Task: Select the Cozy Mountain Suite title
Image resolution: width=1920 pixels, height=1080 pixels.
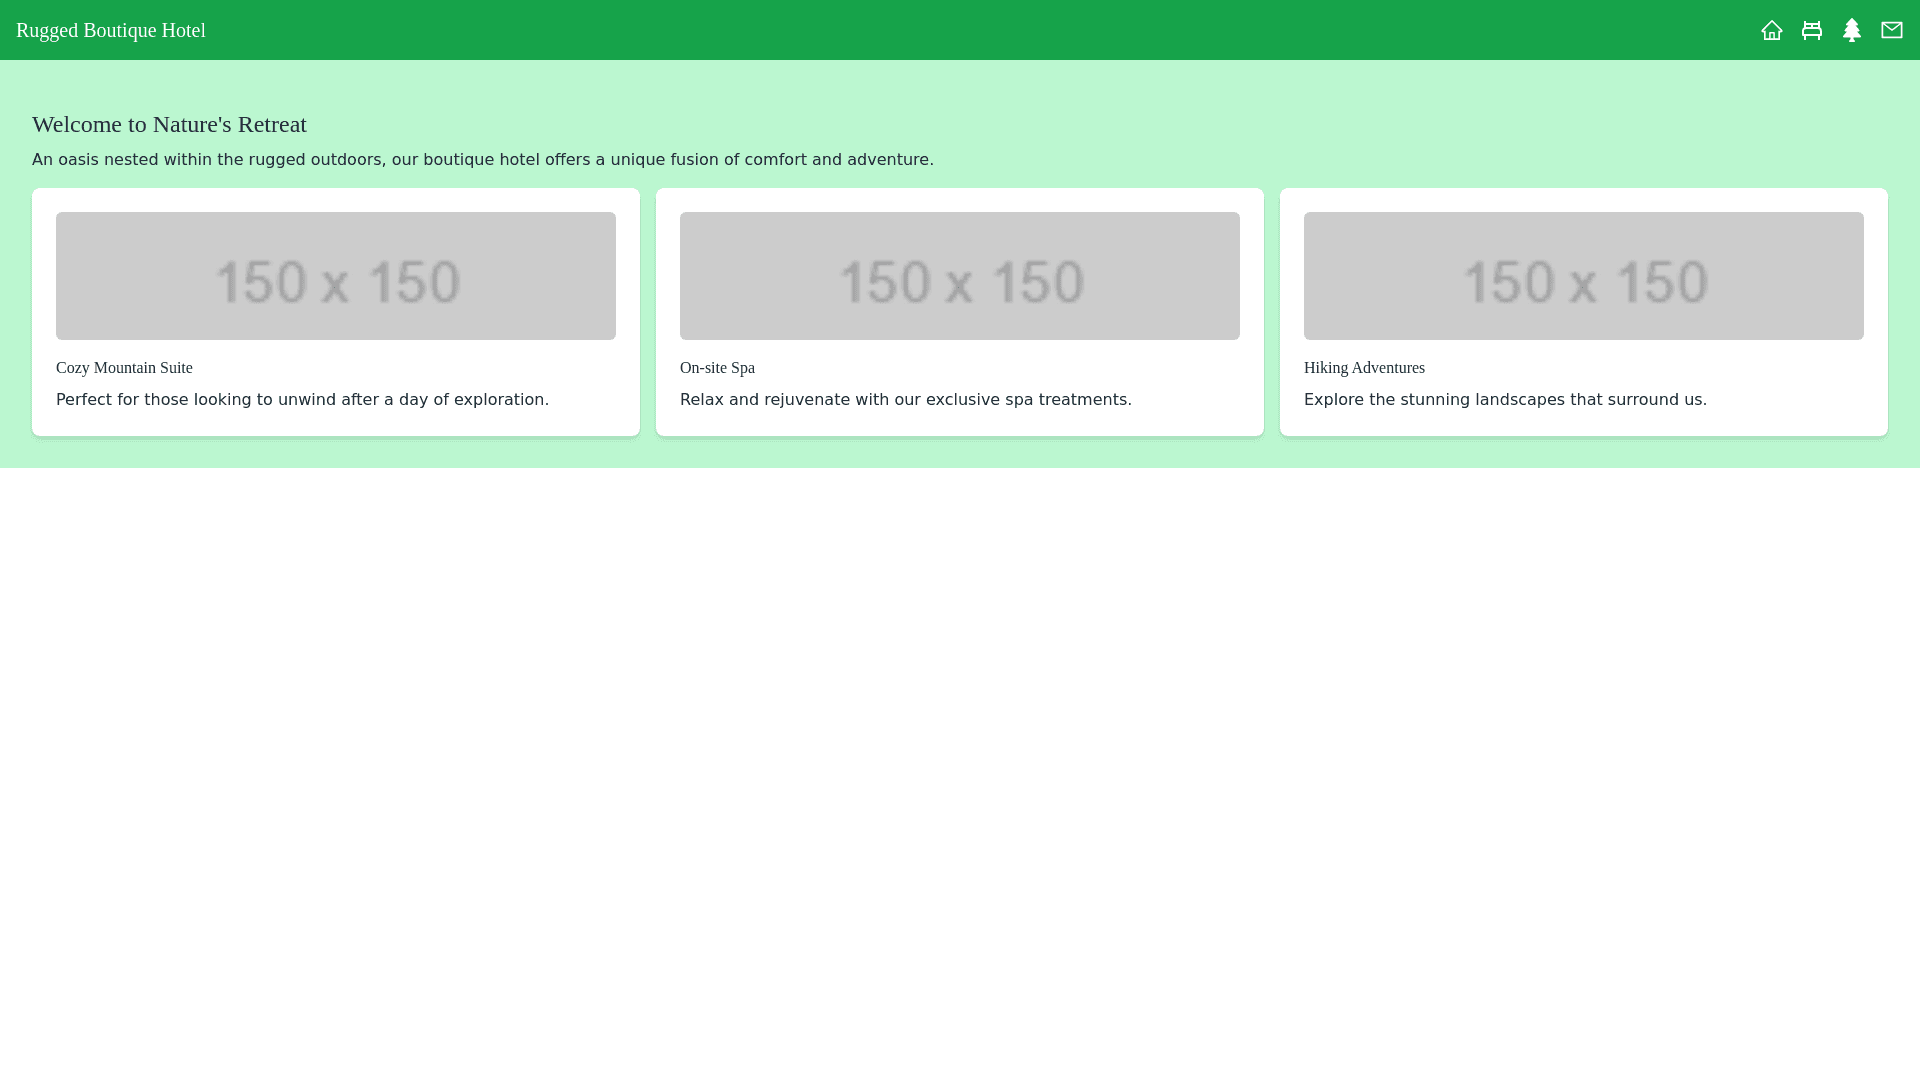Action: [124, 368]
